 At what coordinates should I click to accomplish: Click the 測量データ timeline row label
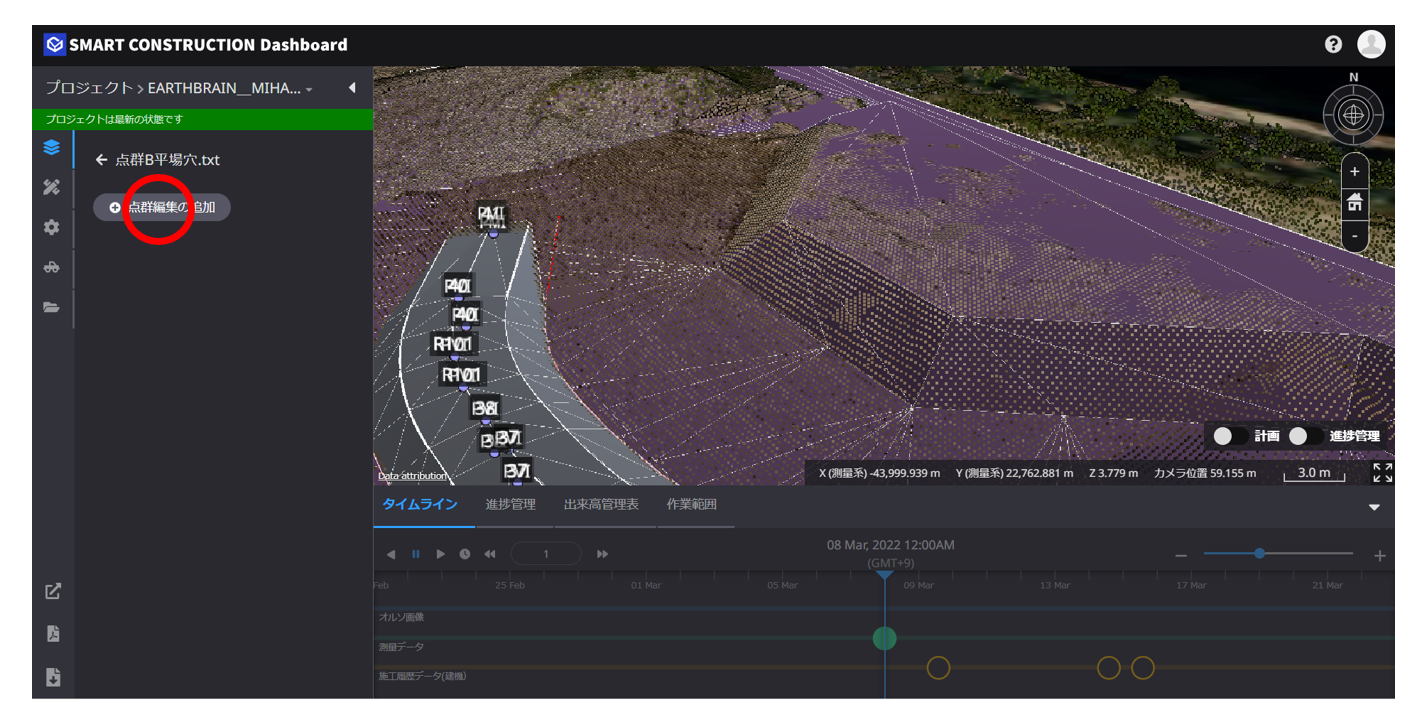(401, 647)
